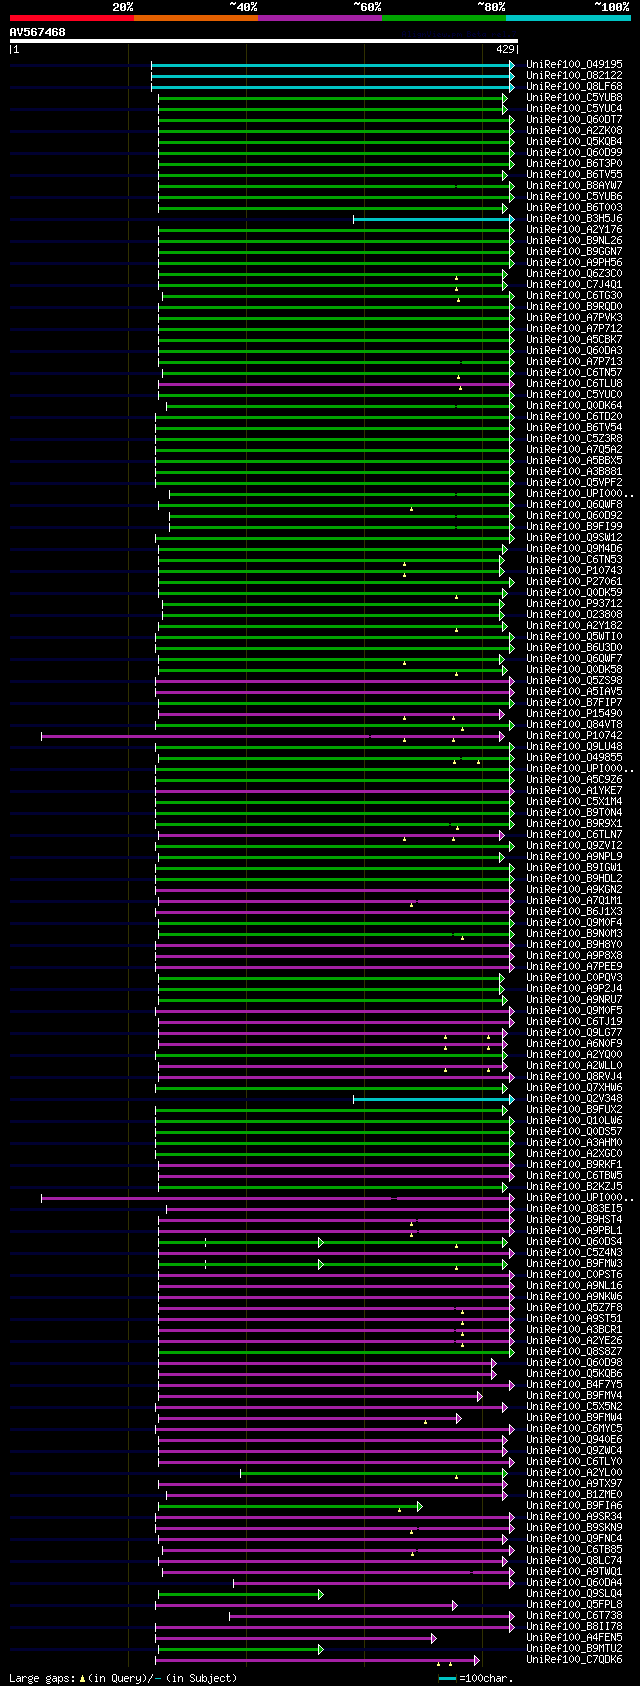
Task: Click label UniRef100_Q0DK64
Action: point(574,405)
